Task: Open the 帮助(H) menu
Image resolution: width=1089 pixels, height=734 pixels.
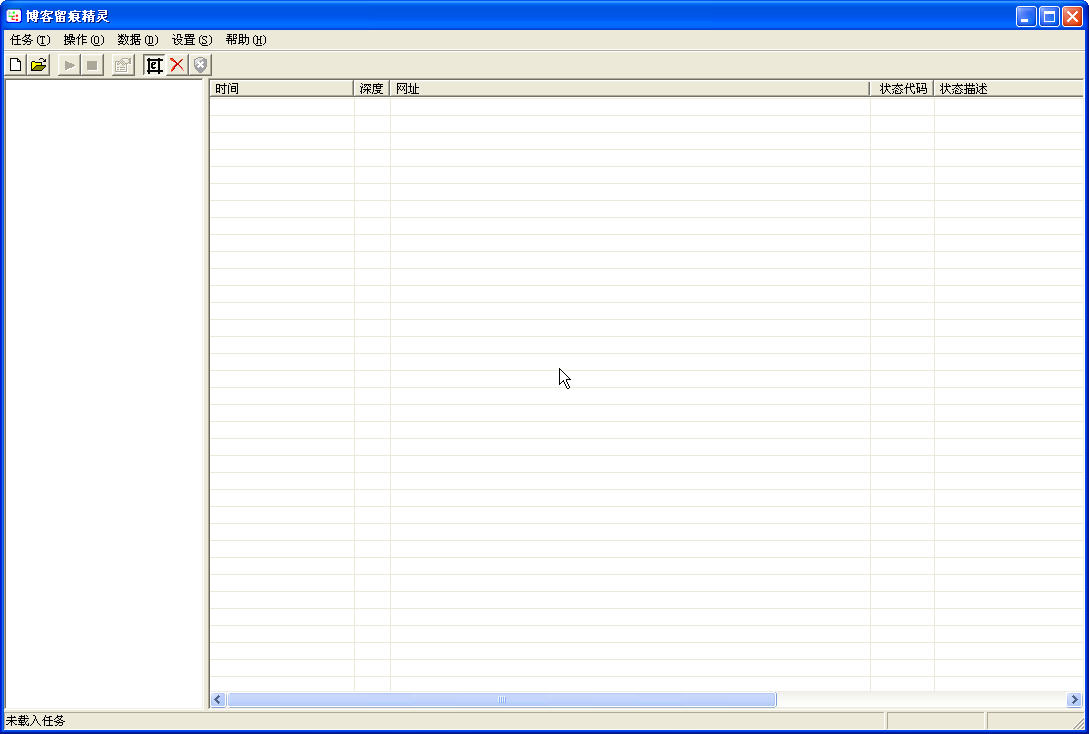Action: 246,40
